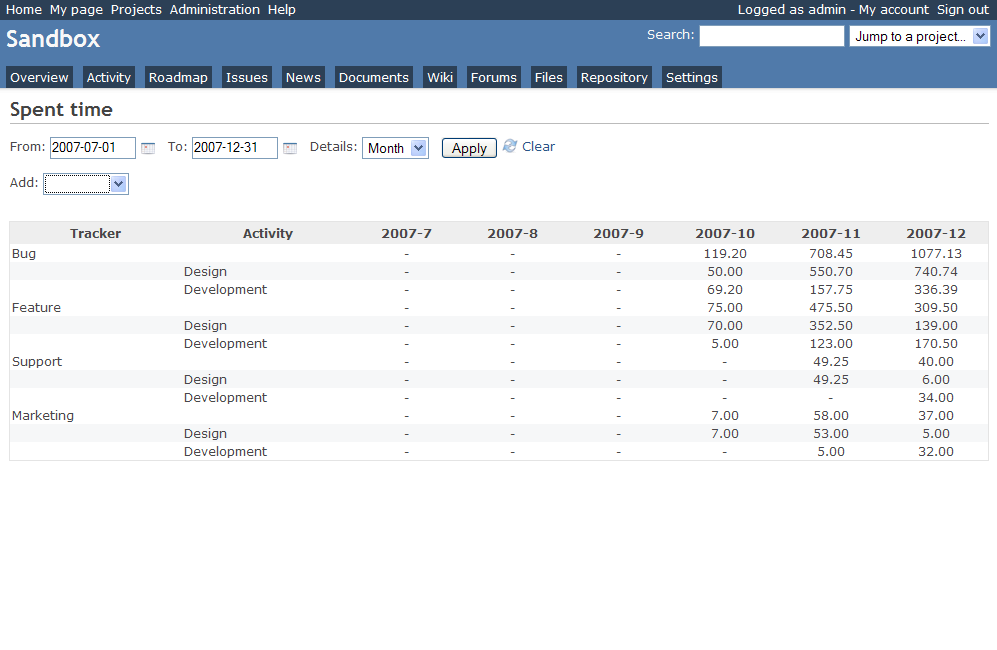Click the 352.50 value cell
This screenshot has width=997, height=650.
[830, 326]
